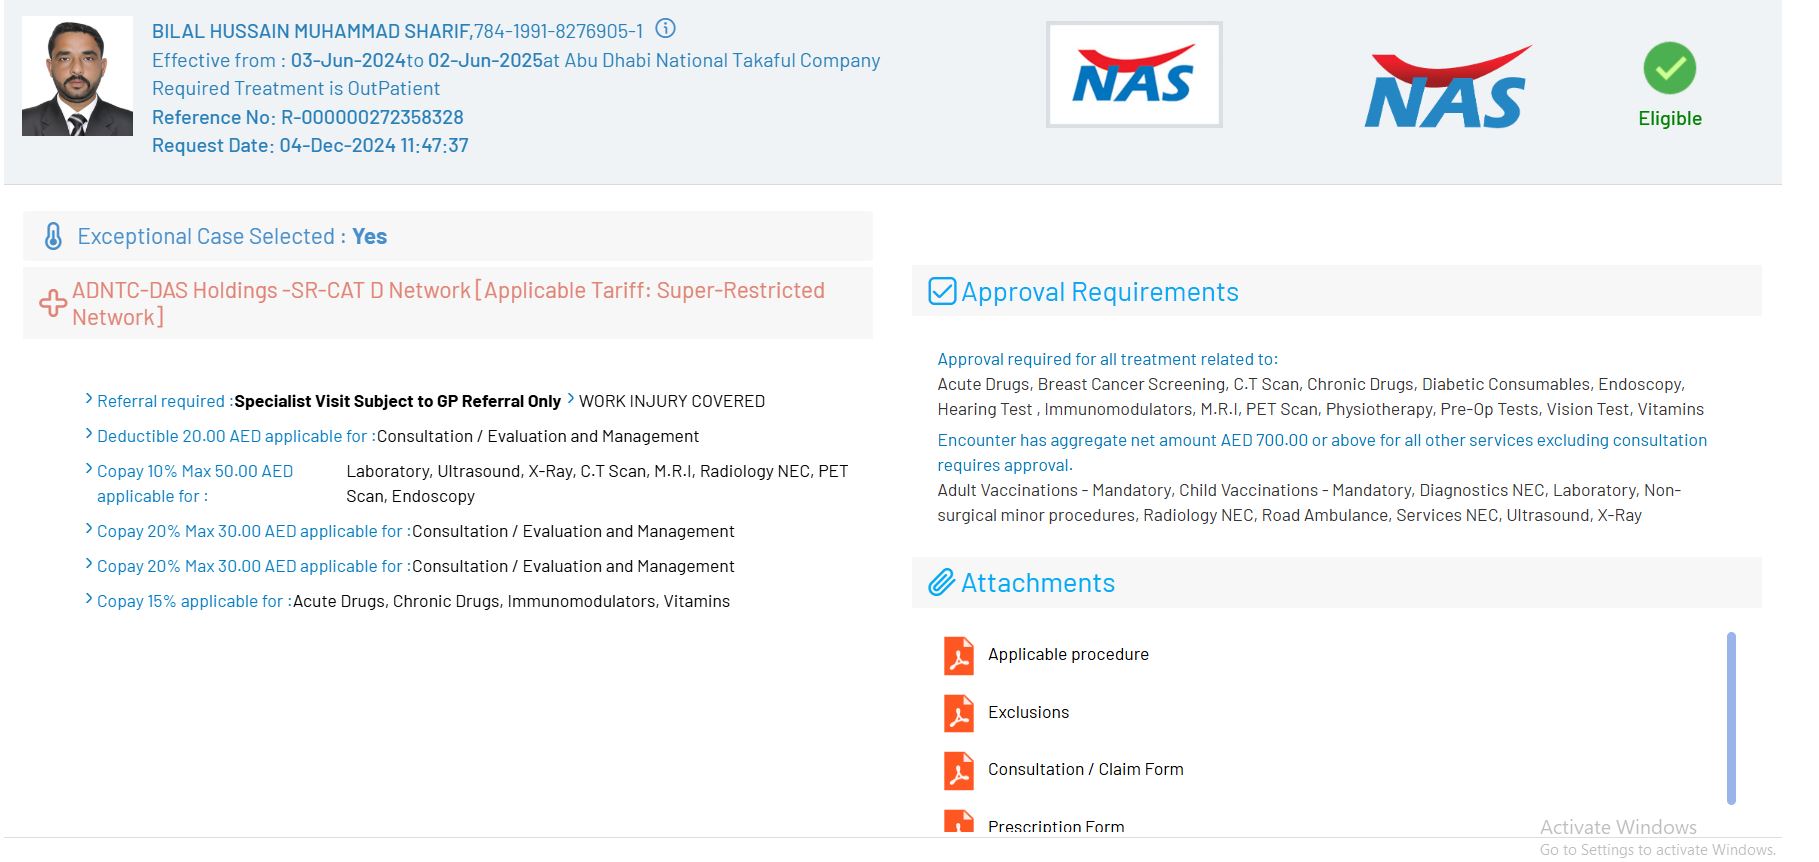
Task: Click the Required Treatment is OutPatient text
Action: click(296, 88)
